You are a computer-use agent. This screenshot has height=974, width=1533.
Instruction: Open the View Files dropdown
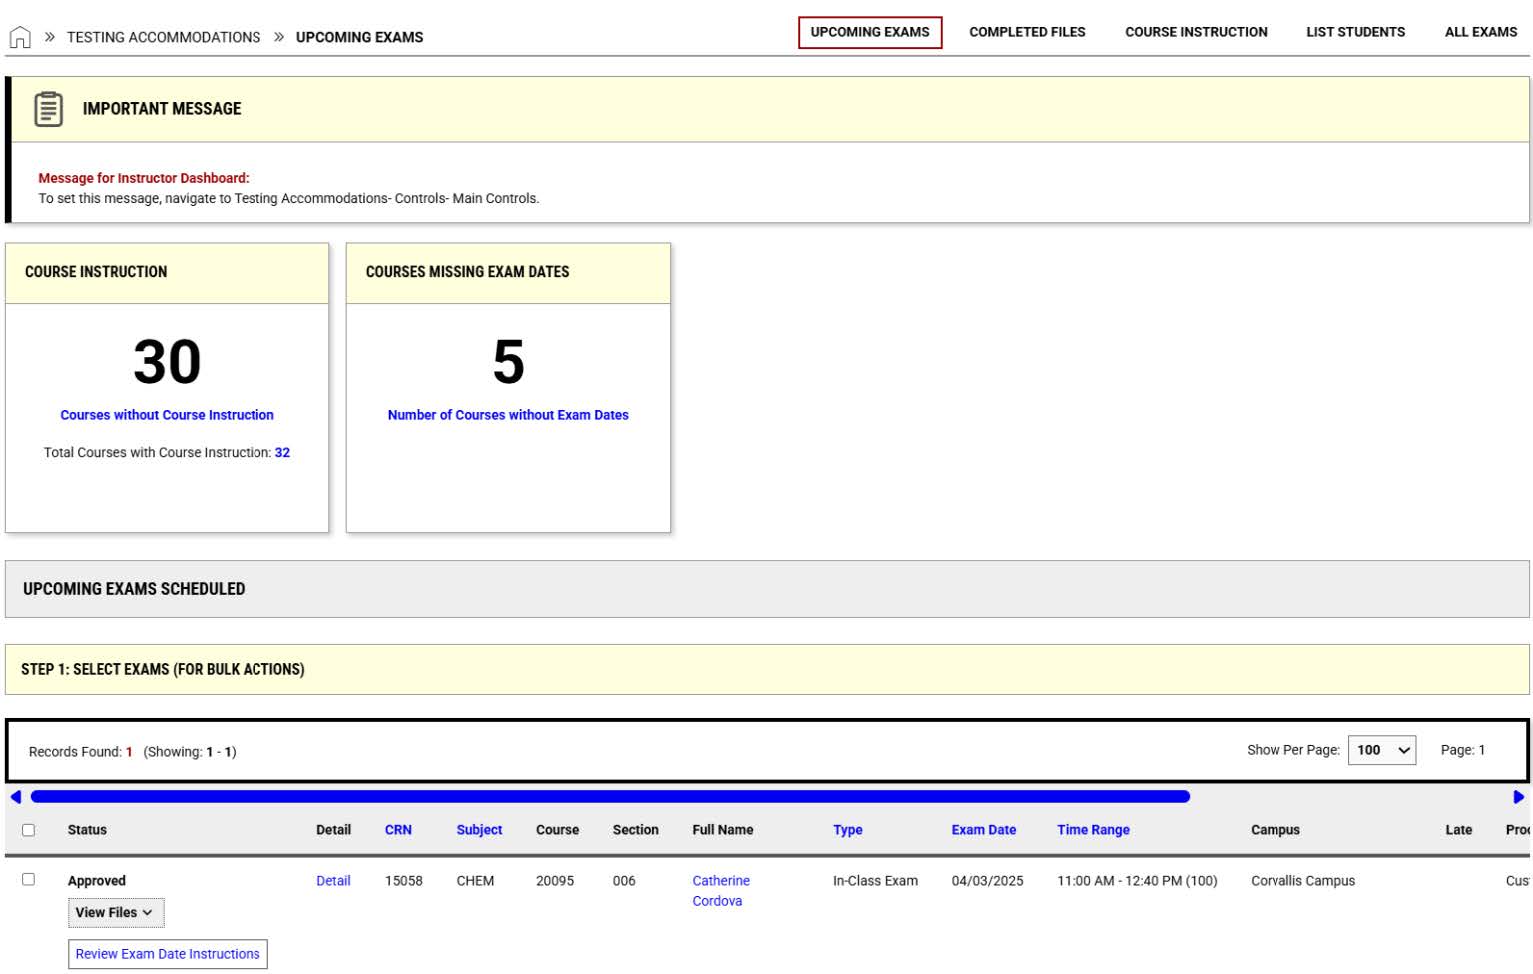[x=115, y=912]
